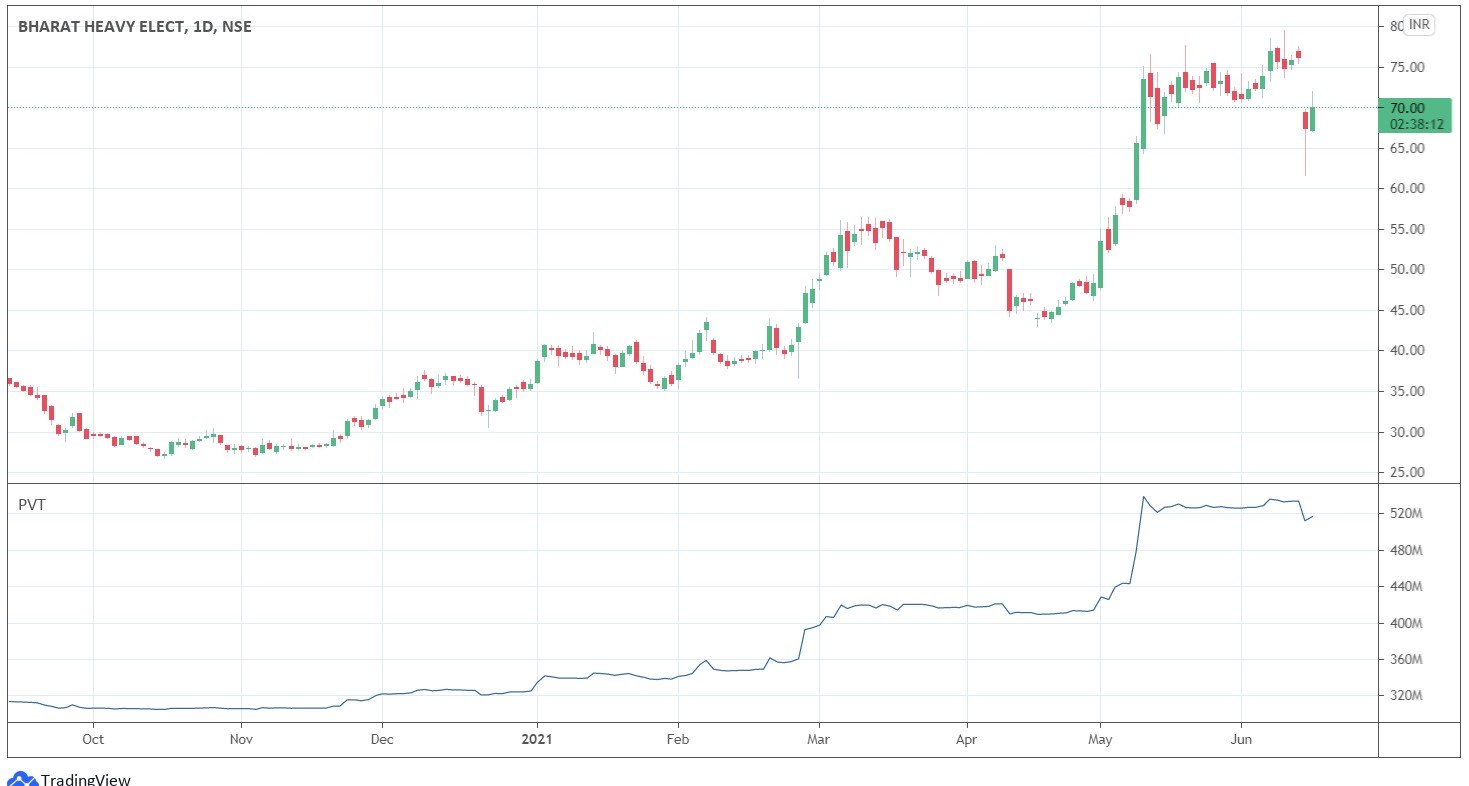Click the Dec label on time axis

point(381,740)
